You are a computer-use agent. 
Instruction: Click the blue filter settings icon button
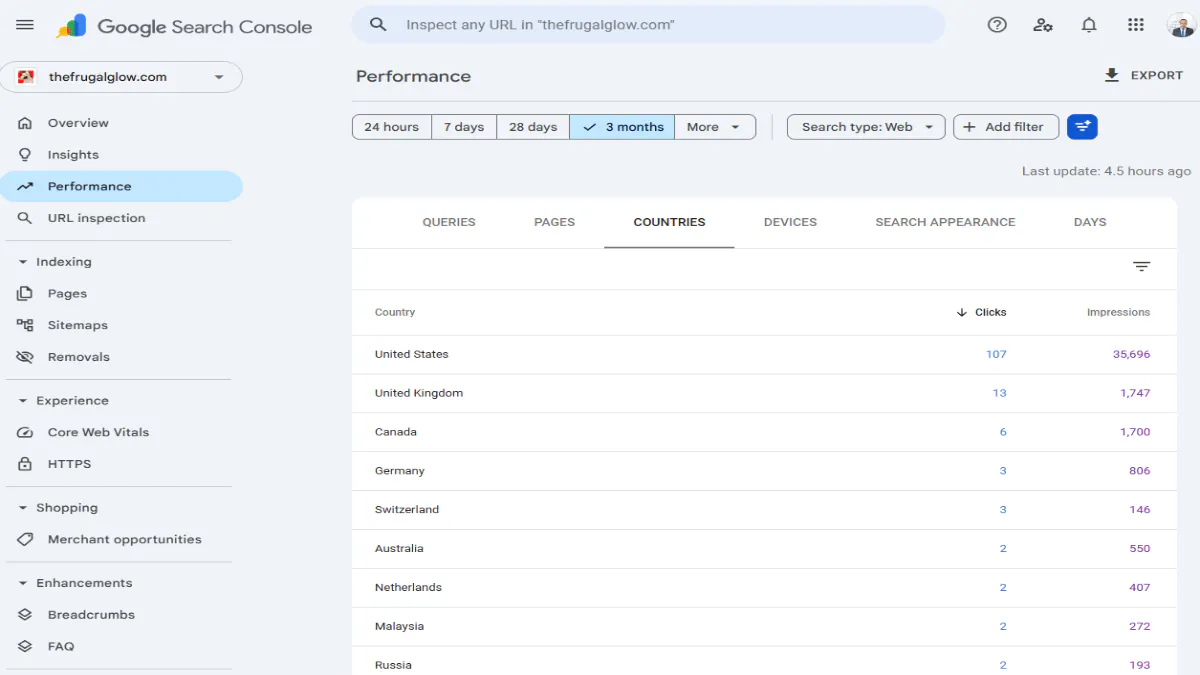click(1082, 127)
